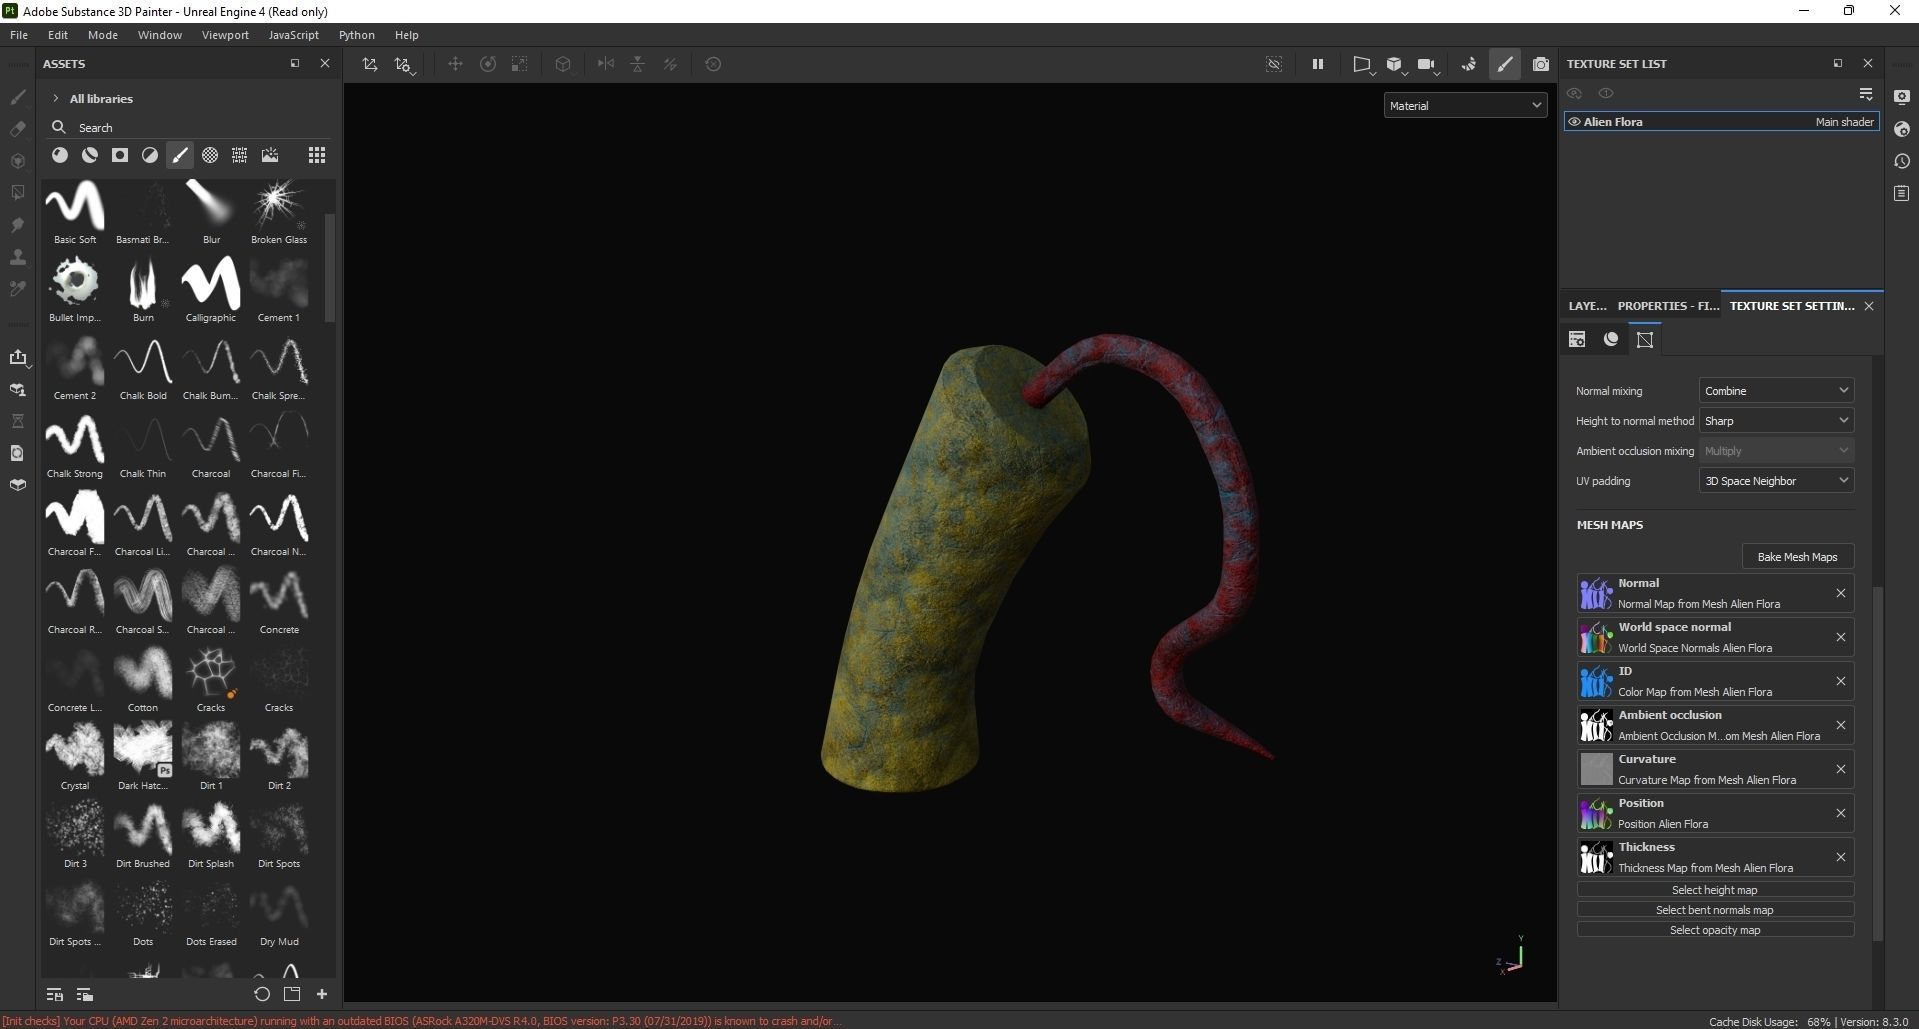Open the 3D/2D view mode dropdown

pos(1396,65)
